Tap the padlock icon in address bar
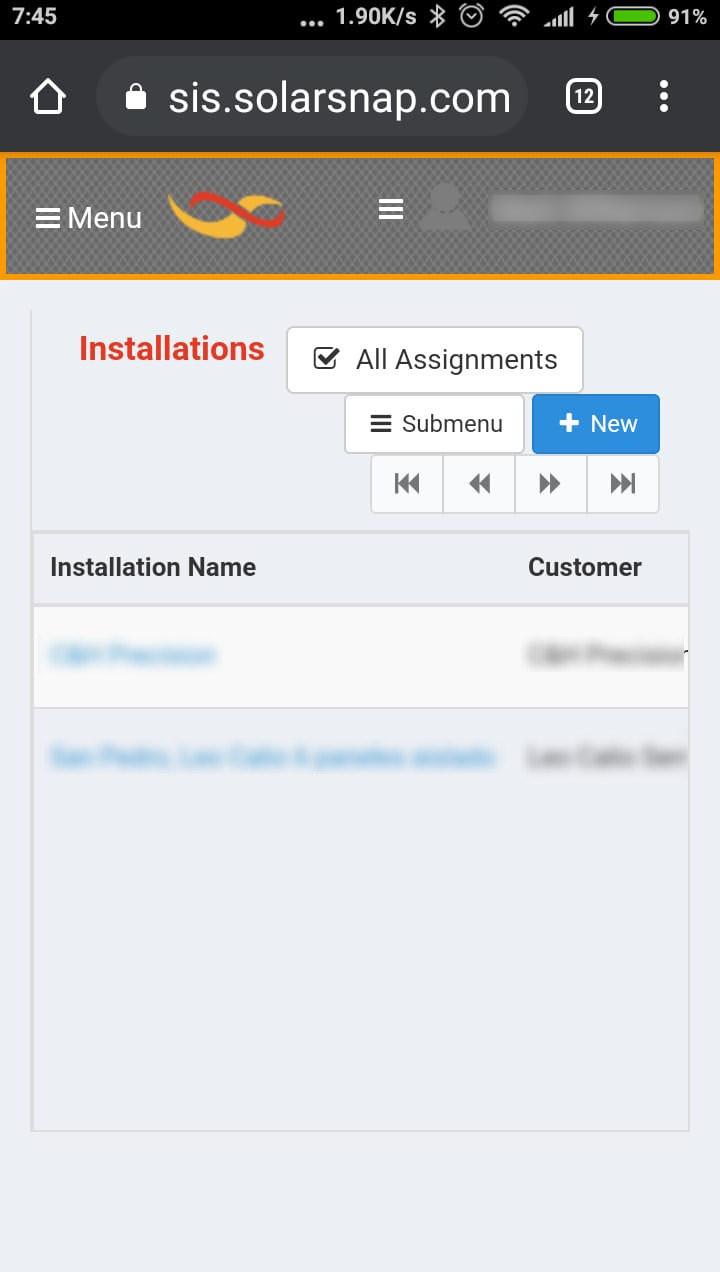The width and height of the screenshot is (720, 1272). (136, 97)
